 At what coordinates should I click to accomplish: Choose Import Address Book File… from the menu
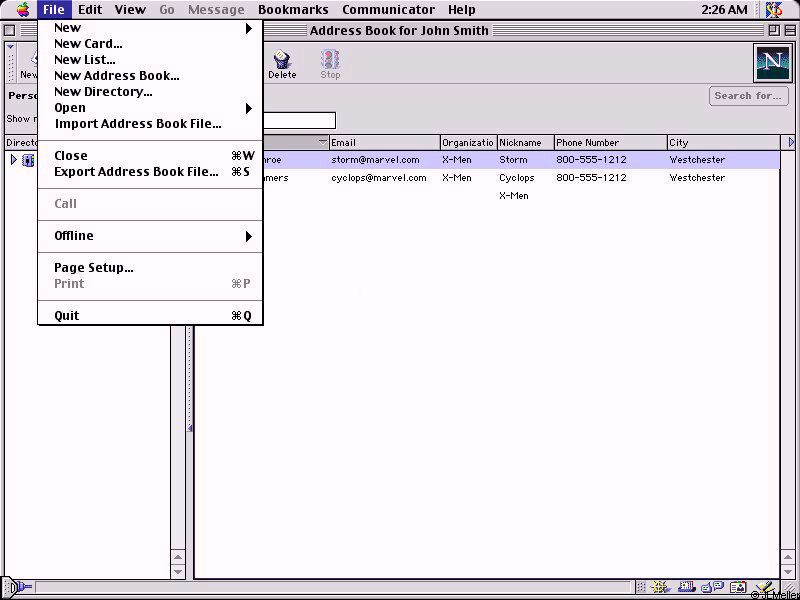coord(138,124)
